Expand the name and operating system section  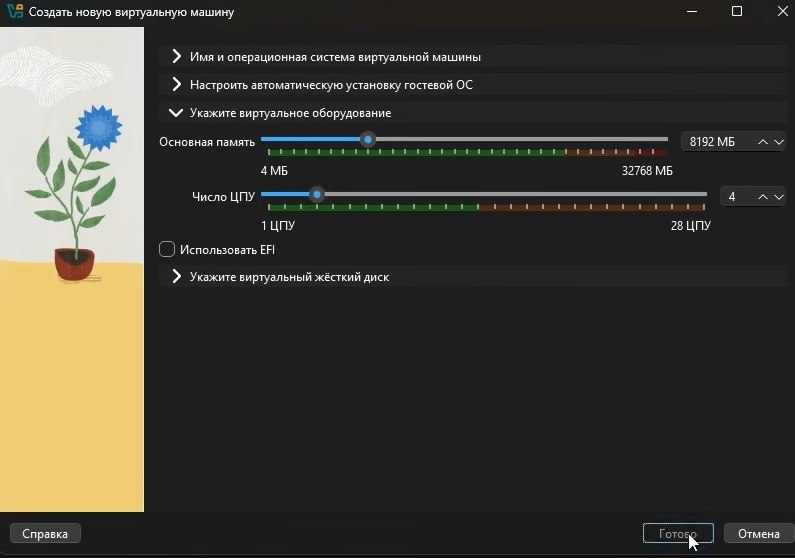(473, 57)
